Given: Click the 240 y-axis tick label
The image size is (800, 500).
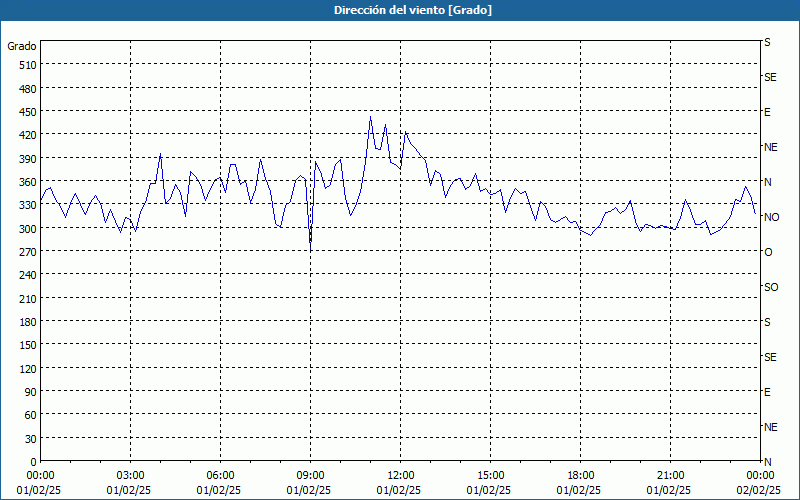Looking at the screenshot, I should pyautogui.click(x=28, y=276).
